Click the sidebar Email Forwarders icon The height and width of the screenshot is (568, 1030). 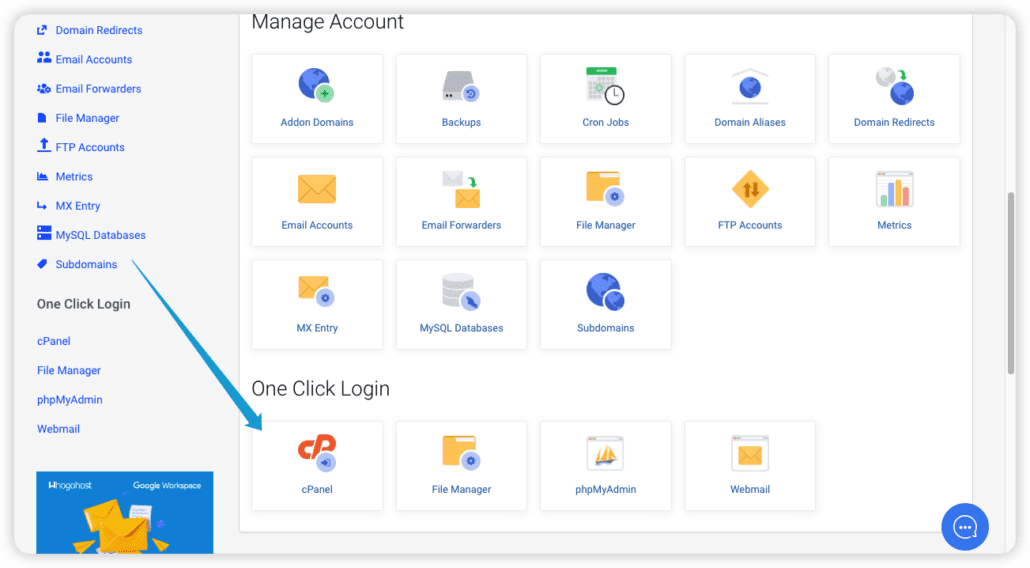point(44,88)
